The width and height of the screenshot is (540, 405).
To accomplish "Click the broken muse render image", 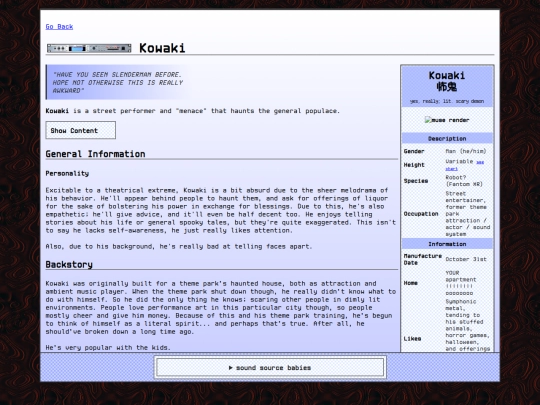I will 447,120.
